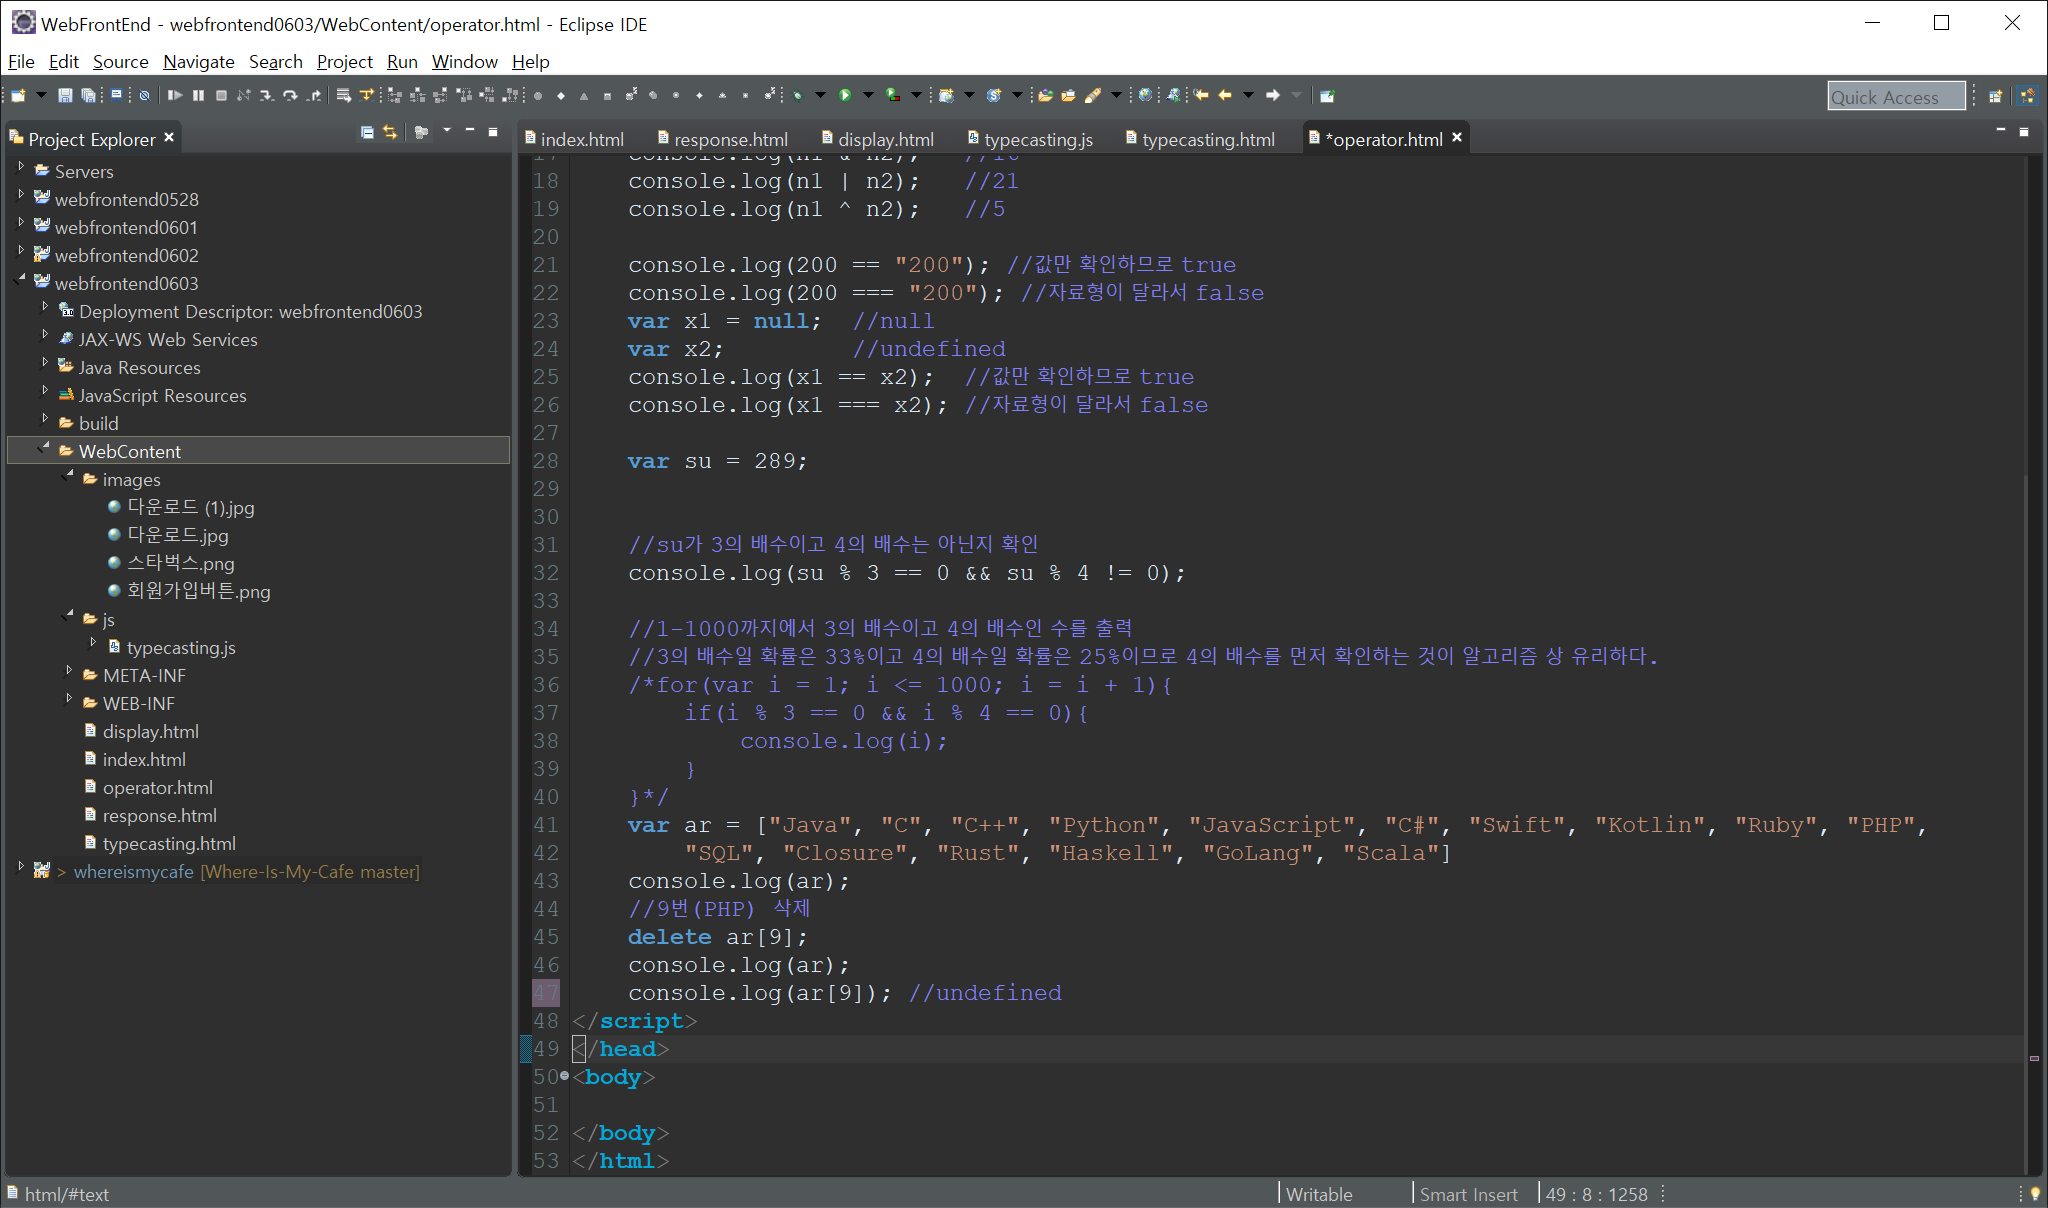Screen dimensions: 2048x1208
Task: Click the Save toolbar icon
Action: pyautogui.click(x=65, y=96)
